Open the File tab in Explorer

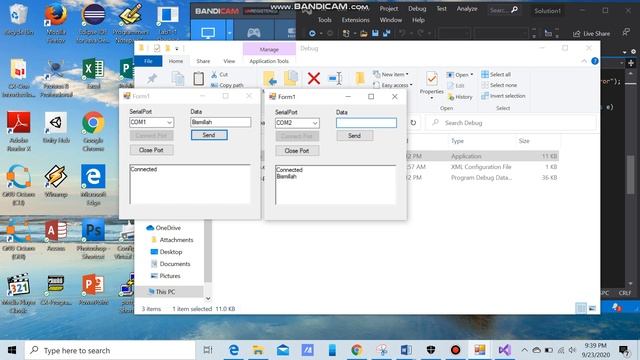[x=148, y=61]
